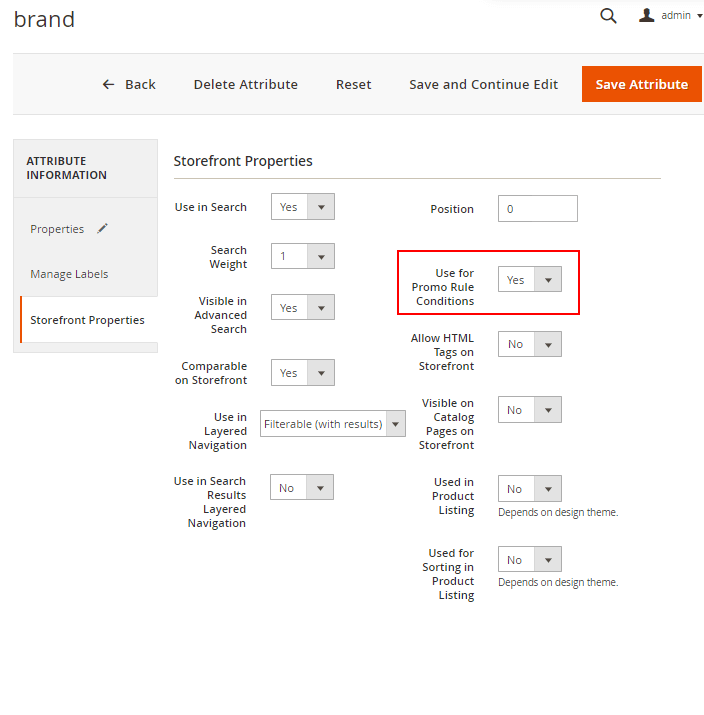Open Used for Sorting in Product Listing dropdown

coord(529,560)
